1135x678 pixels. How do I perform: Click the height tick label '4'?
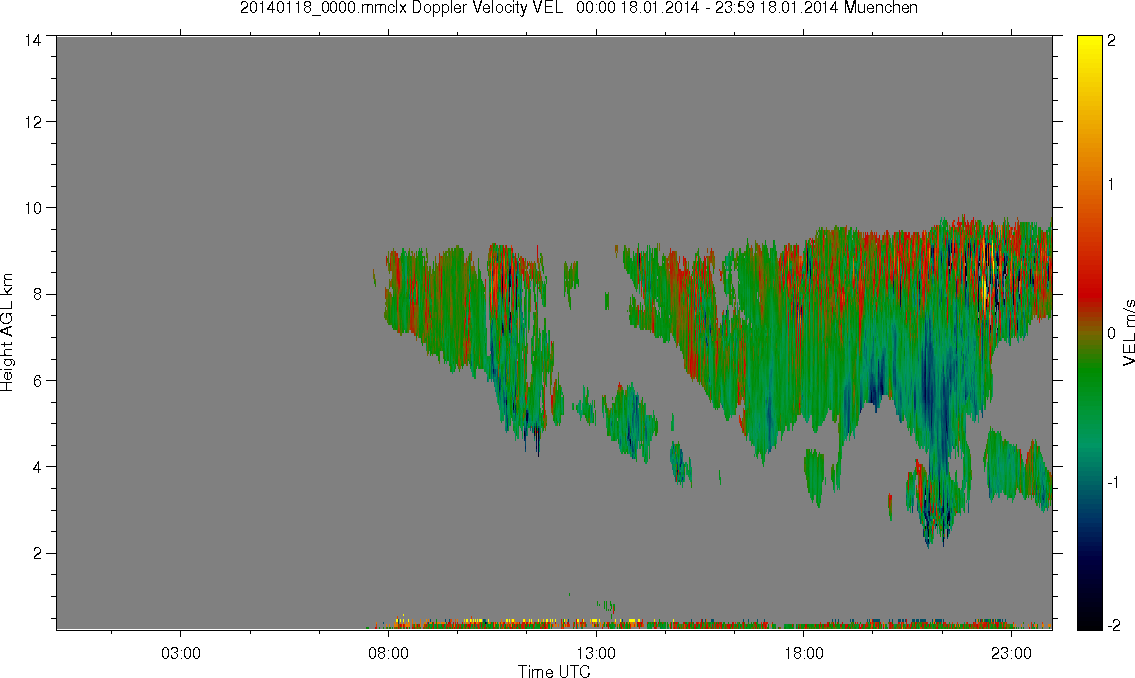point(36,467)
